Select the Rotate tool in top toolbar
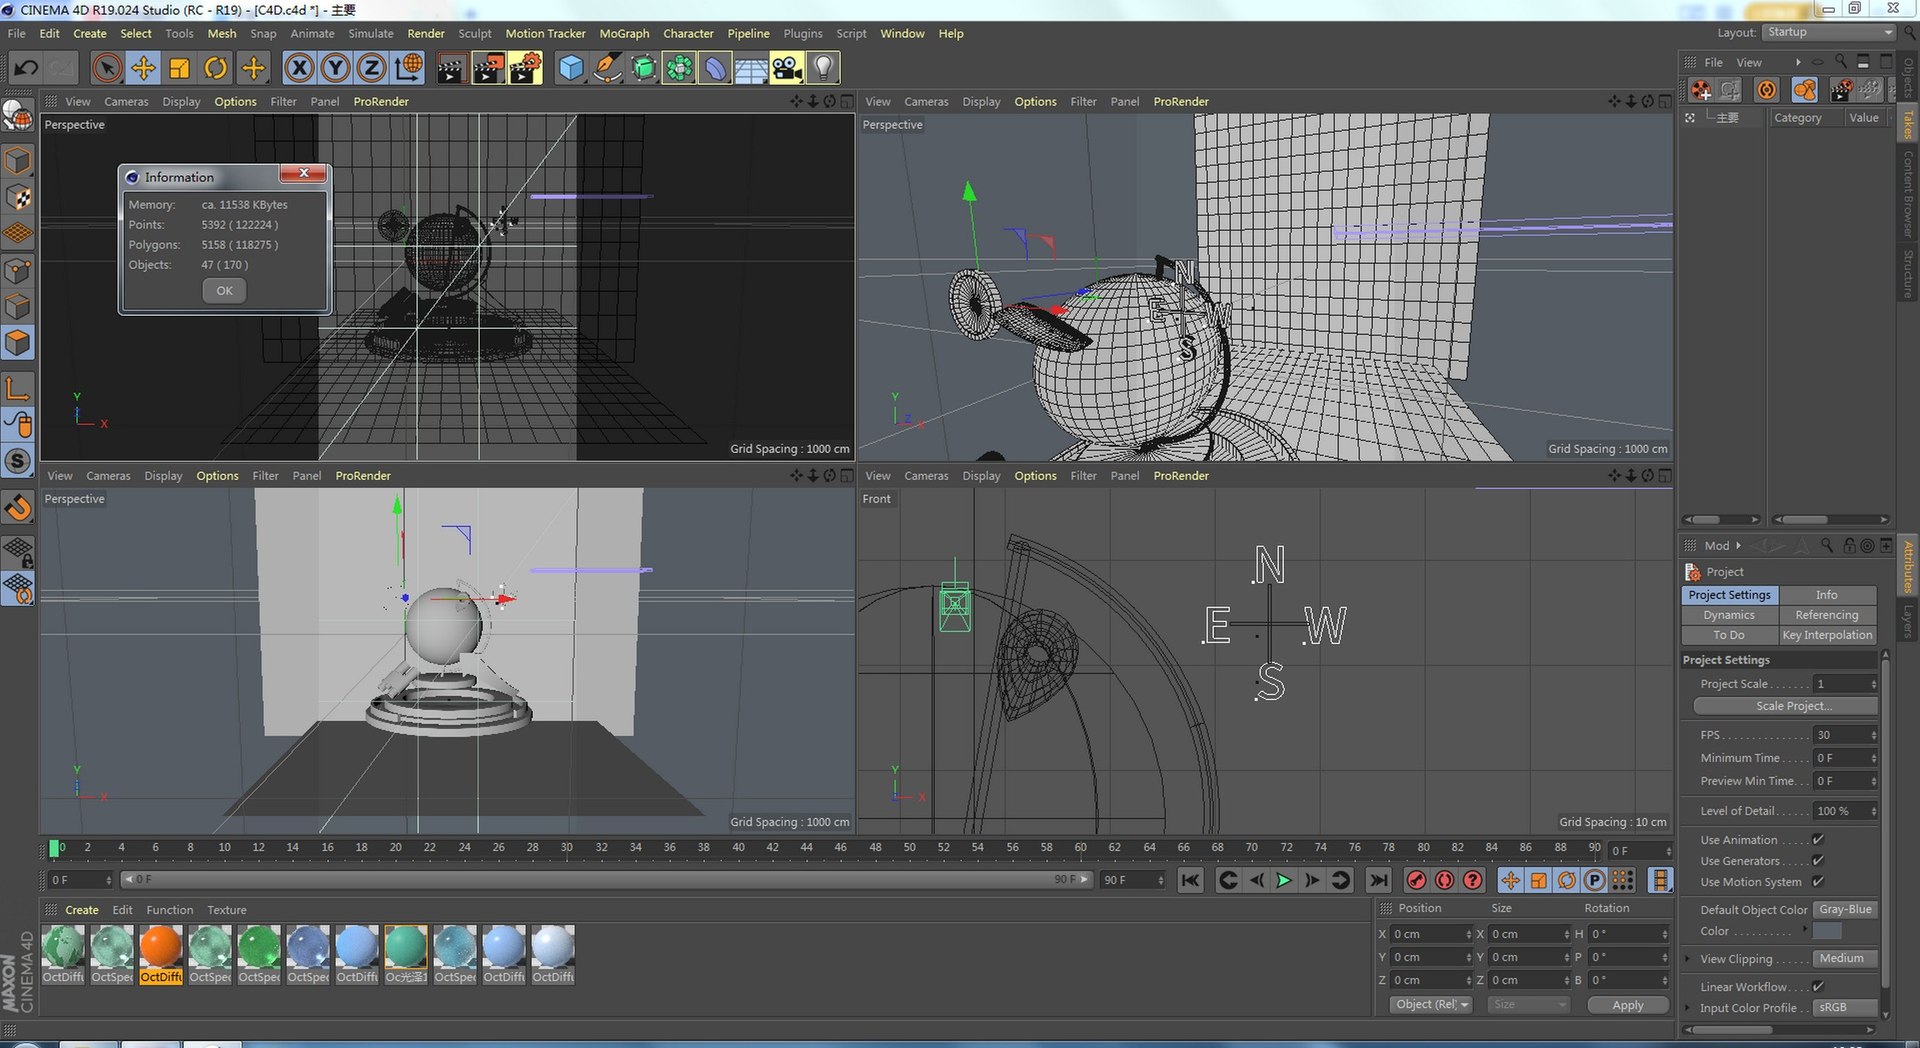 pos(215,68)
